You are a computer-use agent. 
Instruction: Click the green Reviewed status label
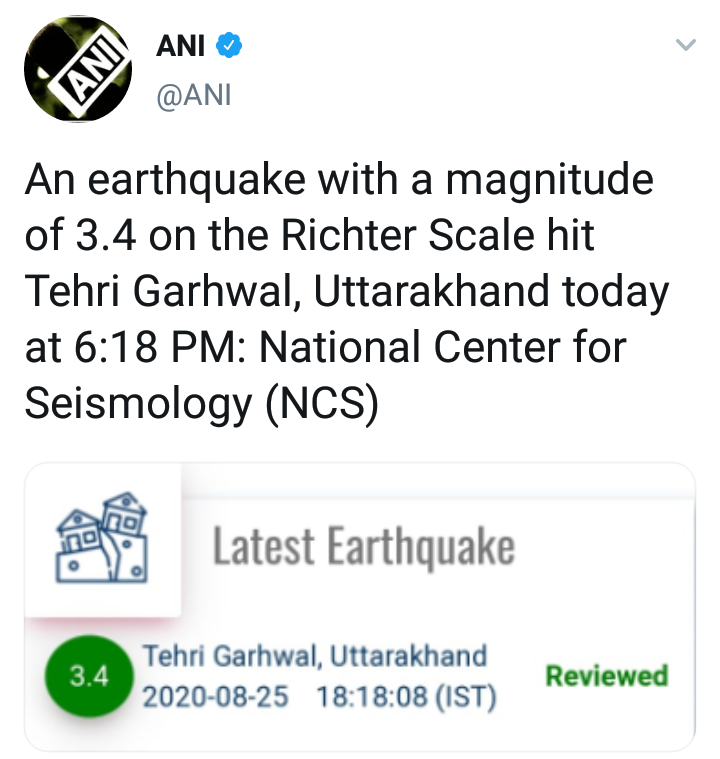[x=607, y=676]
